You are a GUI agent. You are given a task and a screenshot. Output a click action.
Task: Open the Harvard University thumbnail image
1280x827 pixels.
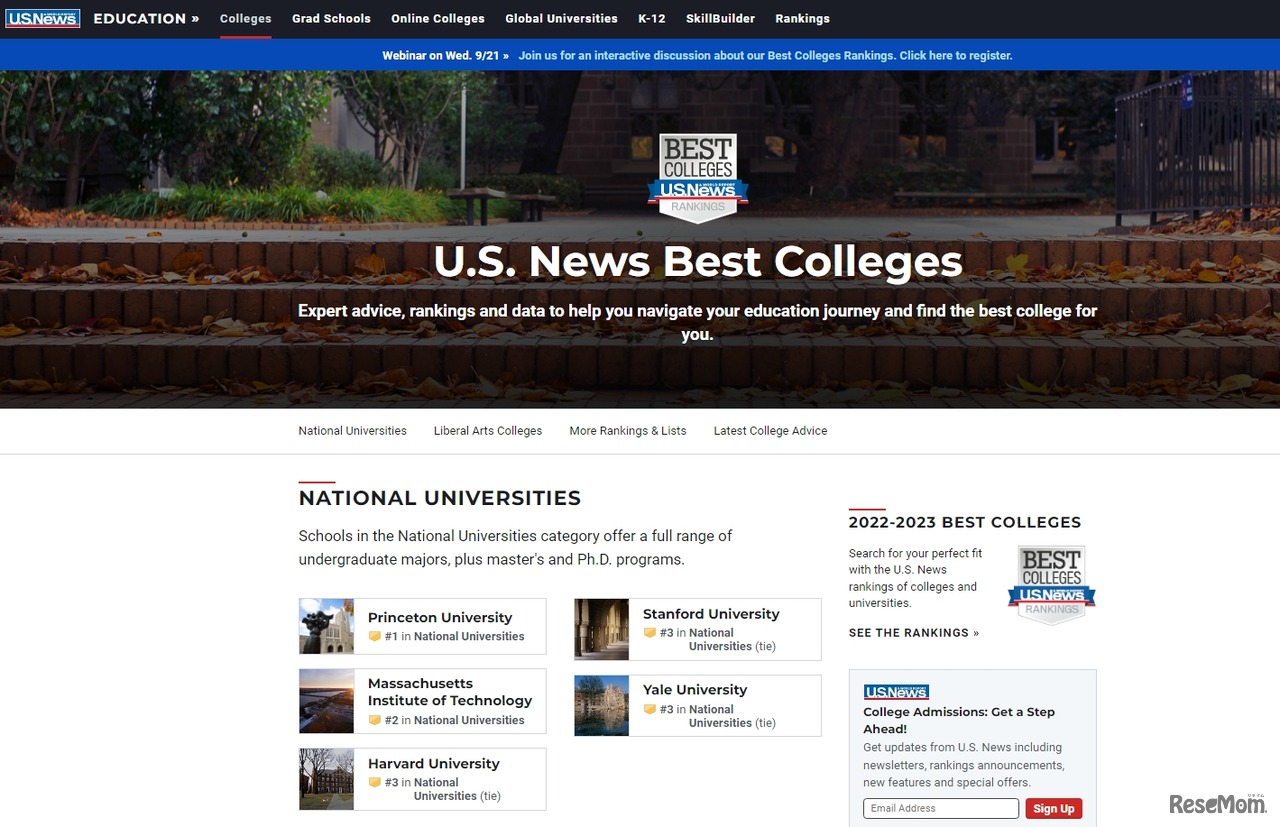click(x=326, y=779)
